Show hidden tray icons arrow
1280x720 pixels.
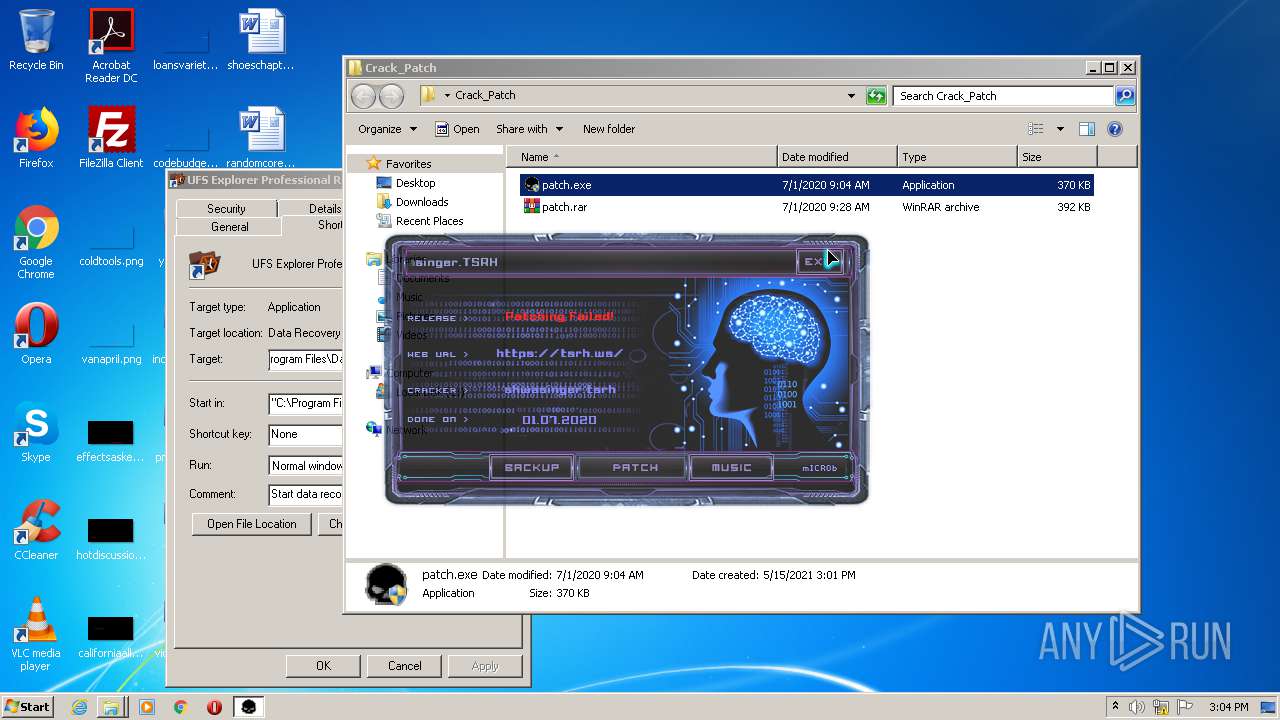point(1116,707)
